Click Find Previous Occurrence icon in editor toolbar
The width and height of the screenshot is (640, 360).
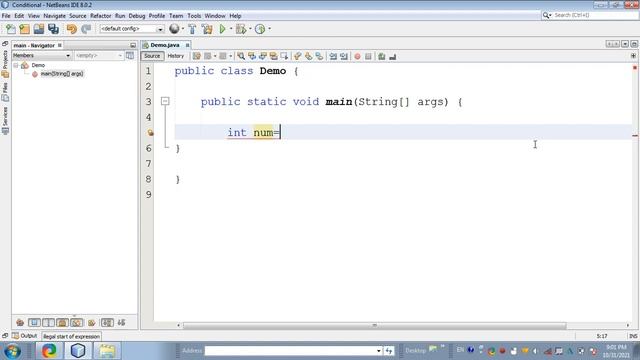(x=252, y=56)
